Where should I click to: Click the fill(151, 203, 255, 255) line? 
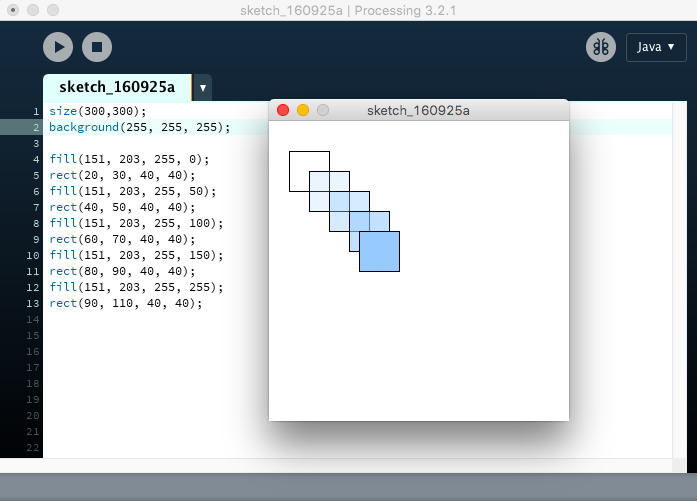pos(136,287)
